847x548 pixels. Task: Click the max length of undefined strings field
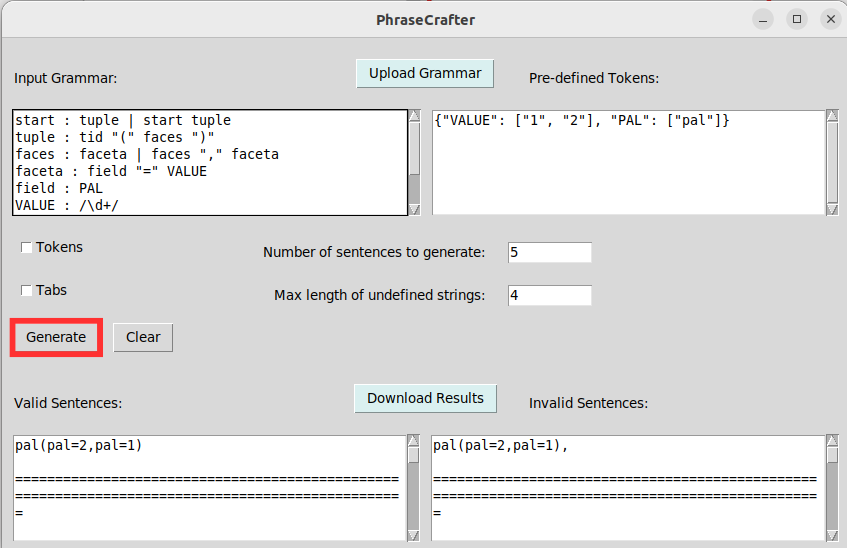[x=549, y=295]
